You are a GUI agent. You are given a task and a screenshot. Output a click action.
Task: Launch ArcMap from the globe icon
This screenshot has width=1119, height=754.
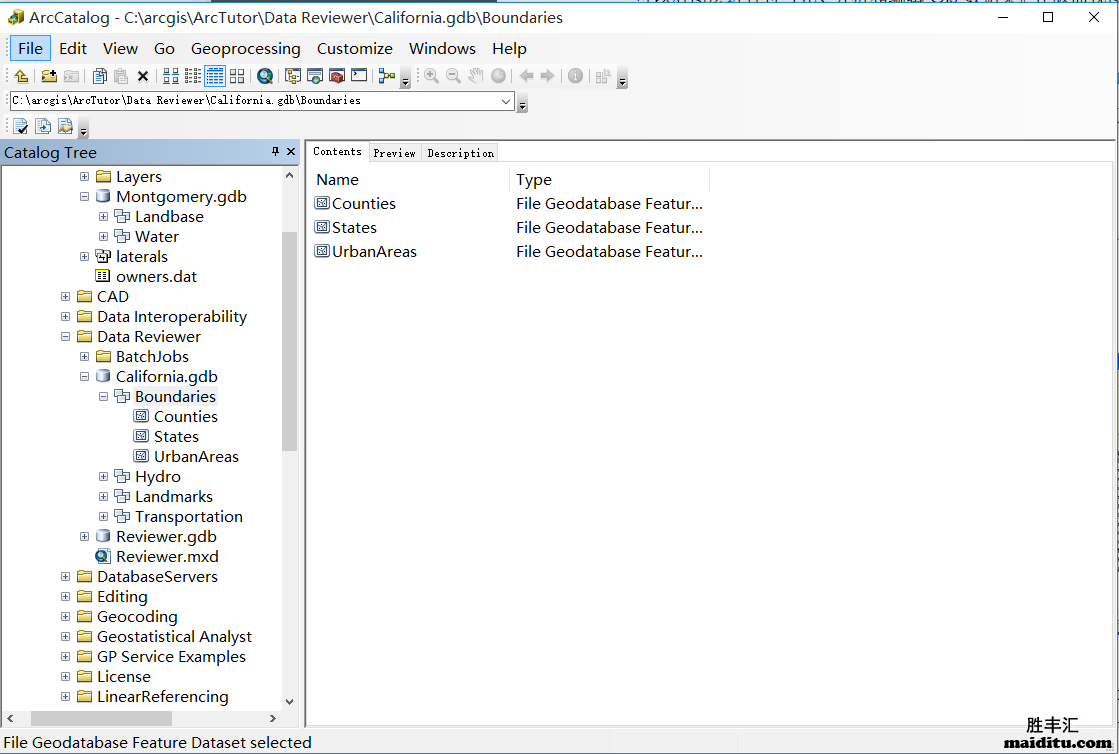[x=265, y=76]
